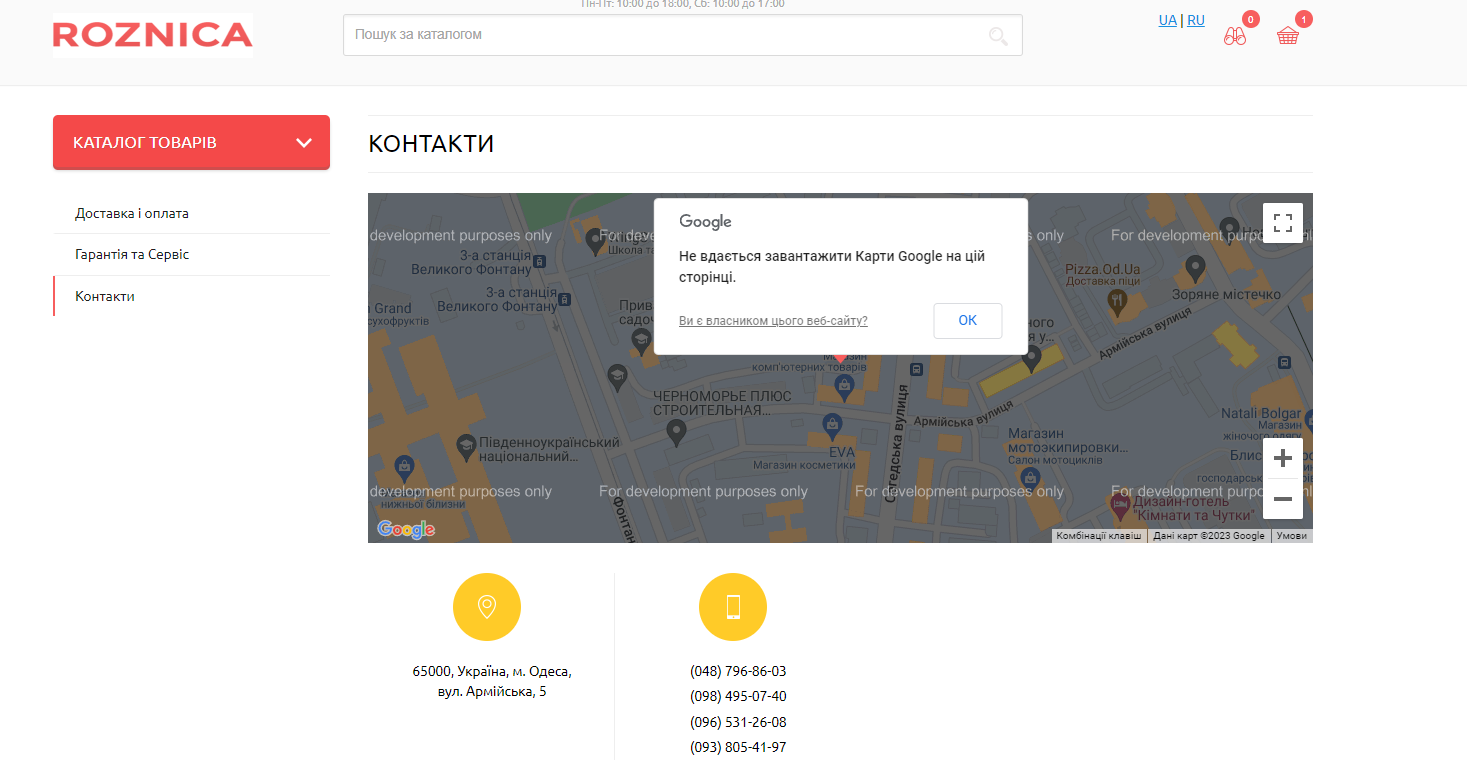Zoom in on the map
The image size is (1467, 760).
coord(1283,458)
